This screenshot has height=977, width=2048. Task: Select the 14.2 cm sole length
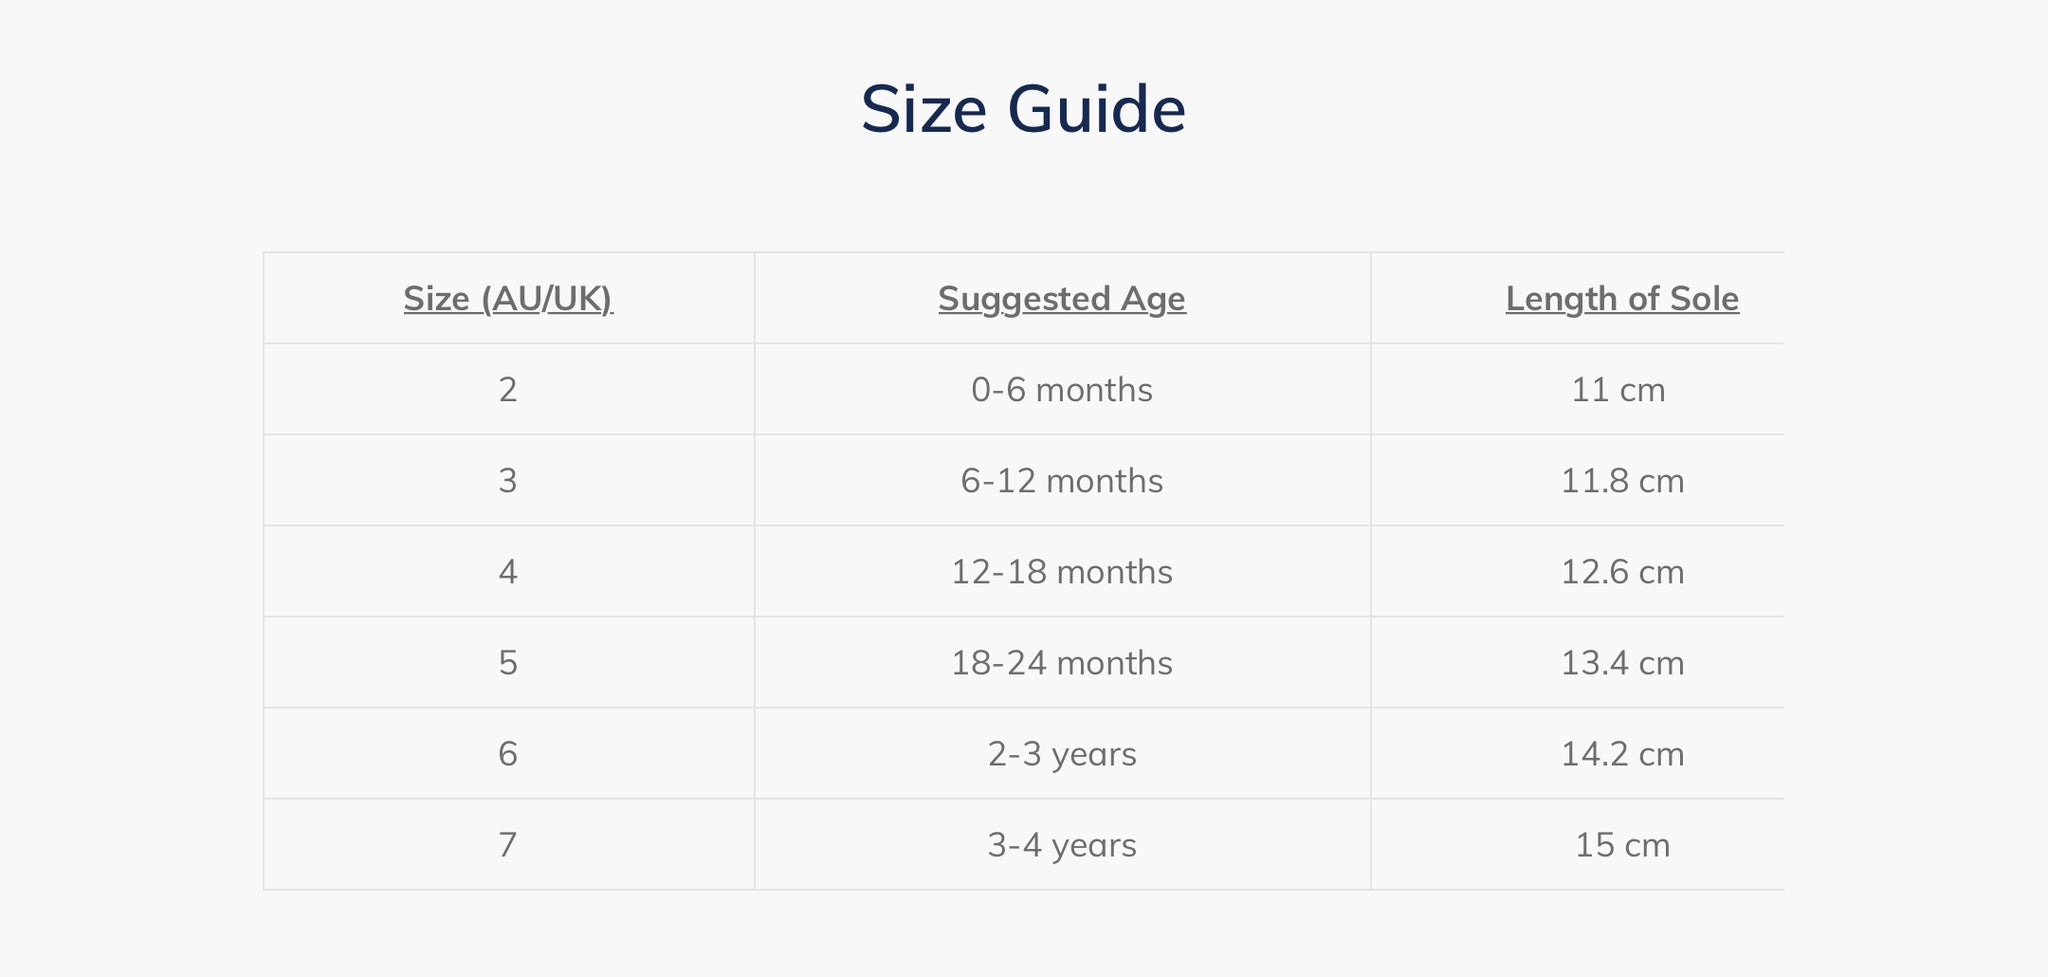pos(1622,753)
